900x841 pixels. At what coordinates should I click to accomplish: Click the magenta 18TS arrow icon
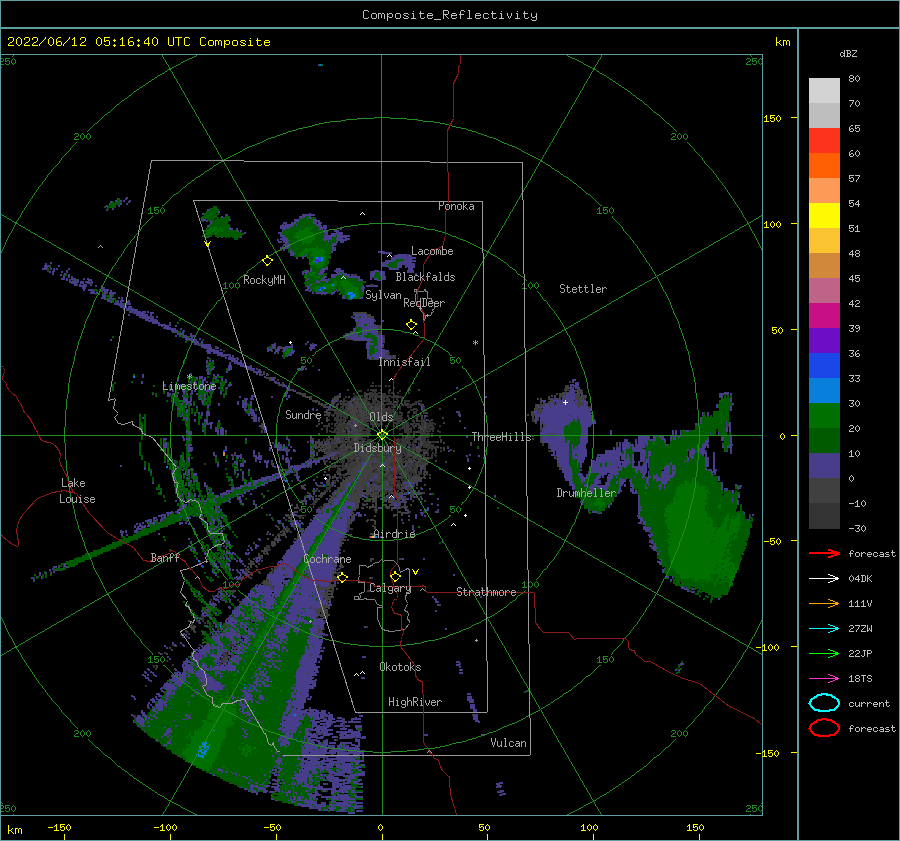(x=824, y=679)
